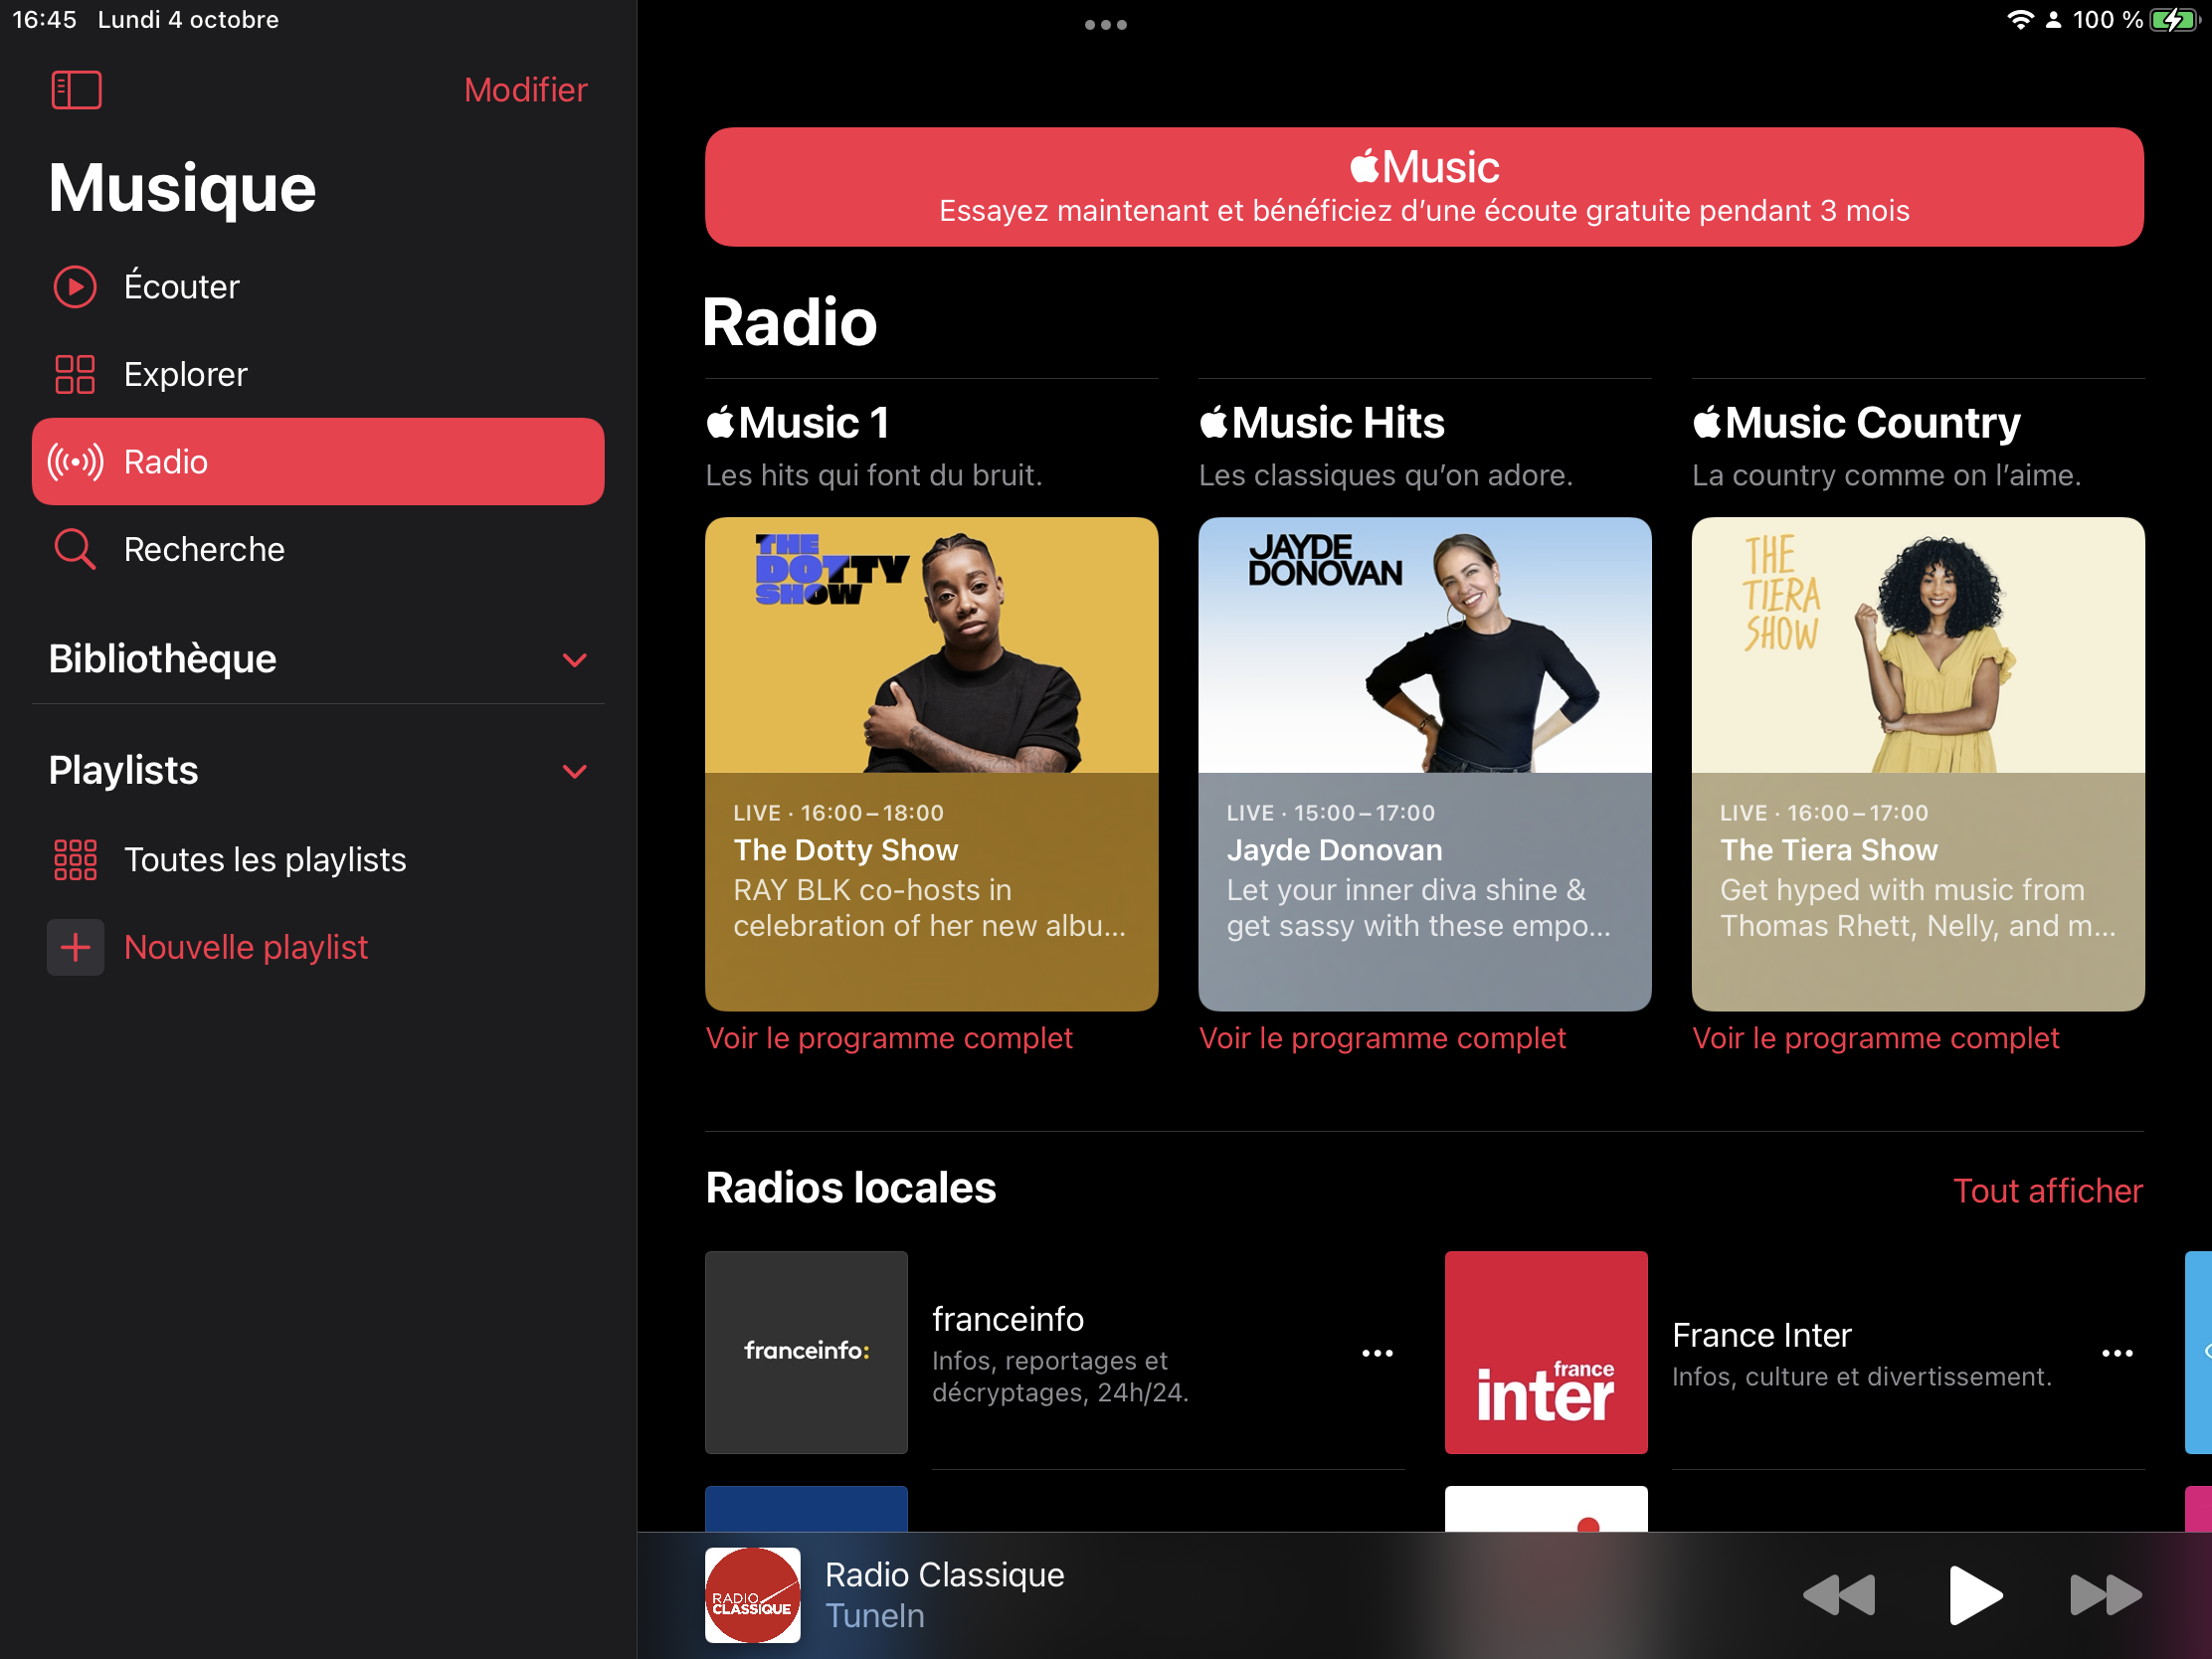Tap the Explorer grid icon
This screenshot has height=1659, width=2212.
coord(75,374)
